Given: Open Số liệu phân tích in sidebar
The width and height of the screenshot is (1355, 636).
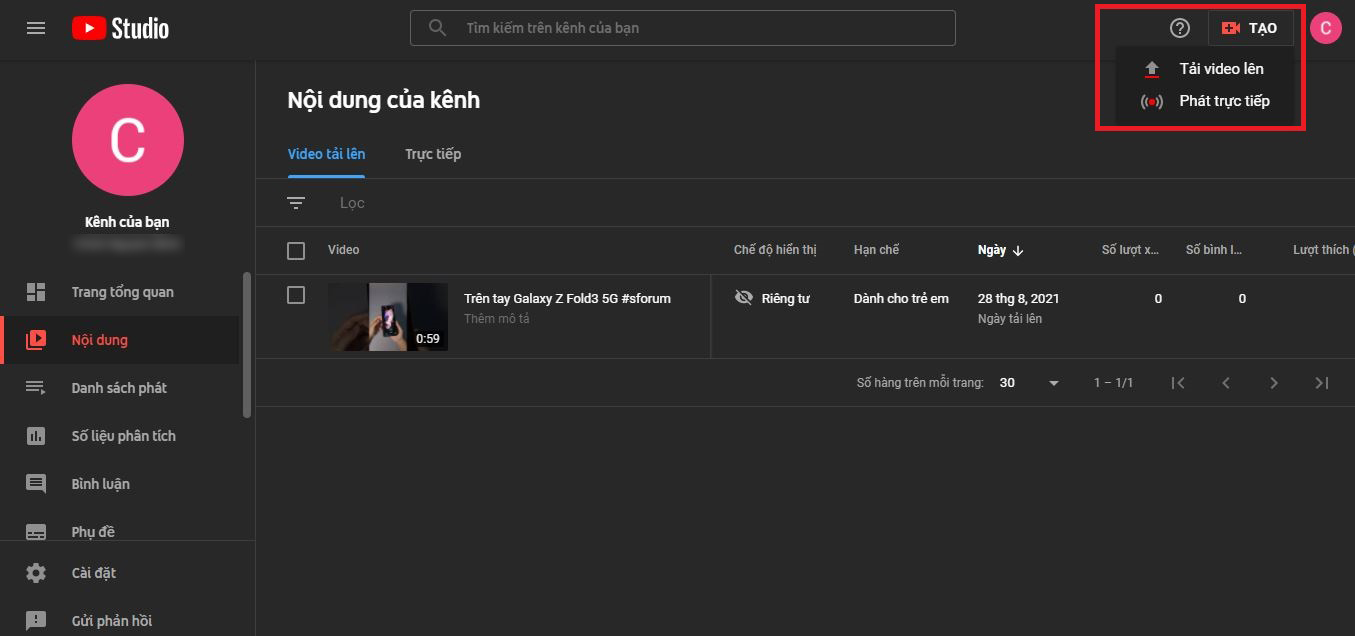Looking at the screenshot, I should 123,436.
